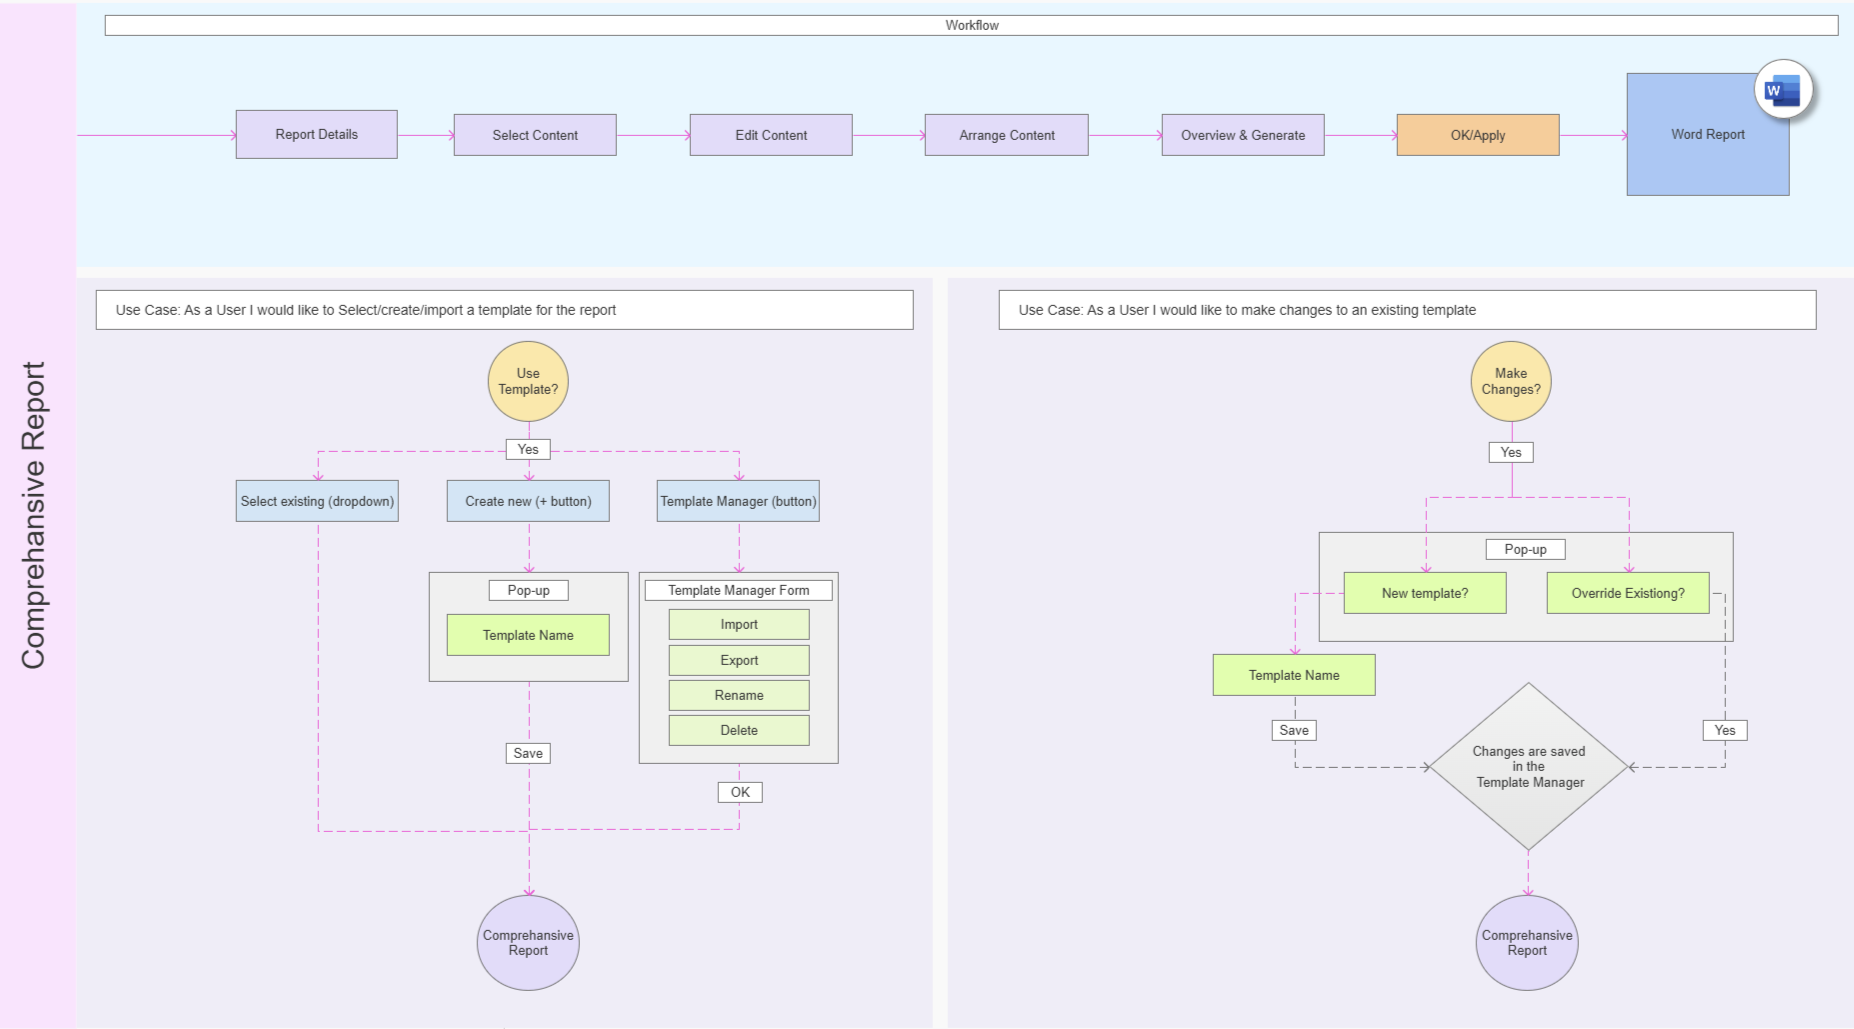Click the use case text about existing template changes

pos(1247,310)
